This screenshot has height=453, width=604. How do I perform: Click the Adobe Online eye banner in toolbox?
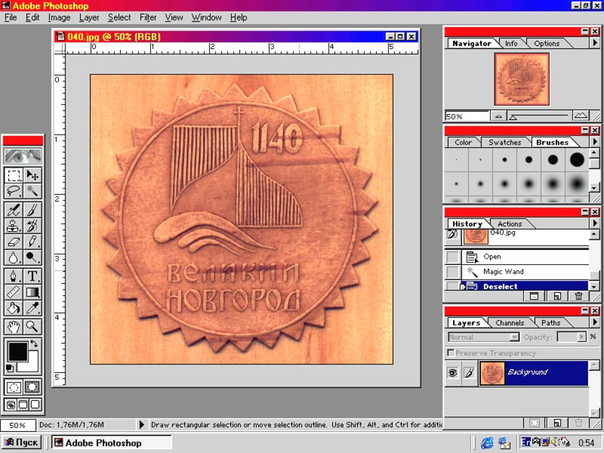point(23,156)
